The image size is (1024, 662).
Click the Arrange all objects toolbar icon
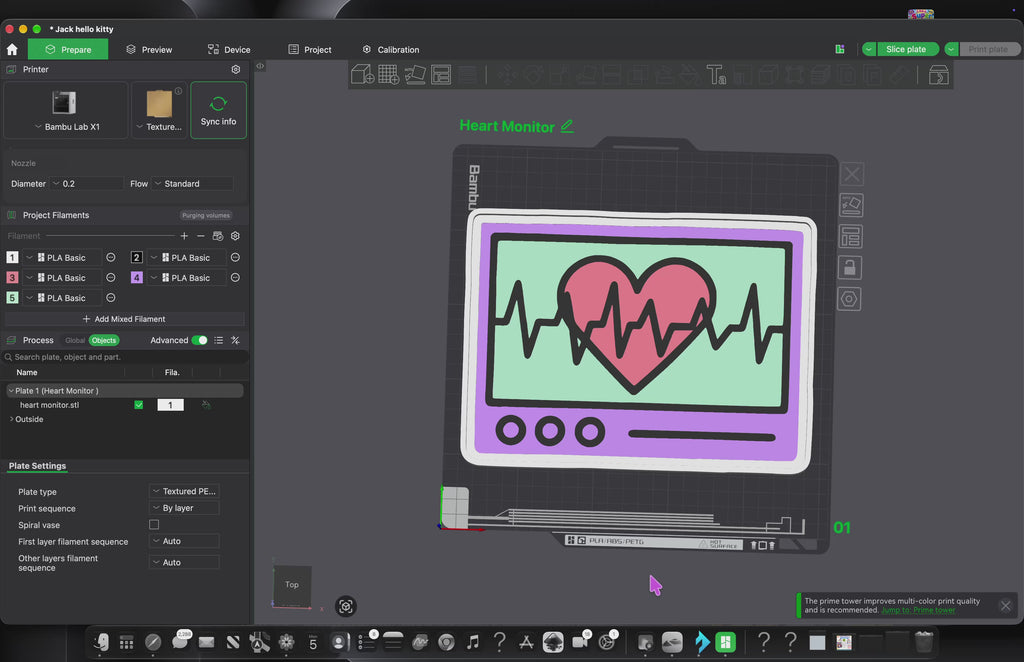(x=441, y=75)
